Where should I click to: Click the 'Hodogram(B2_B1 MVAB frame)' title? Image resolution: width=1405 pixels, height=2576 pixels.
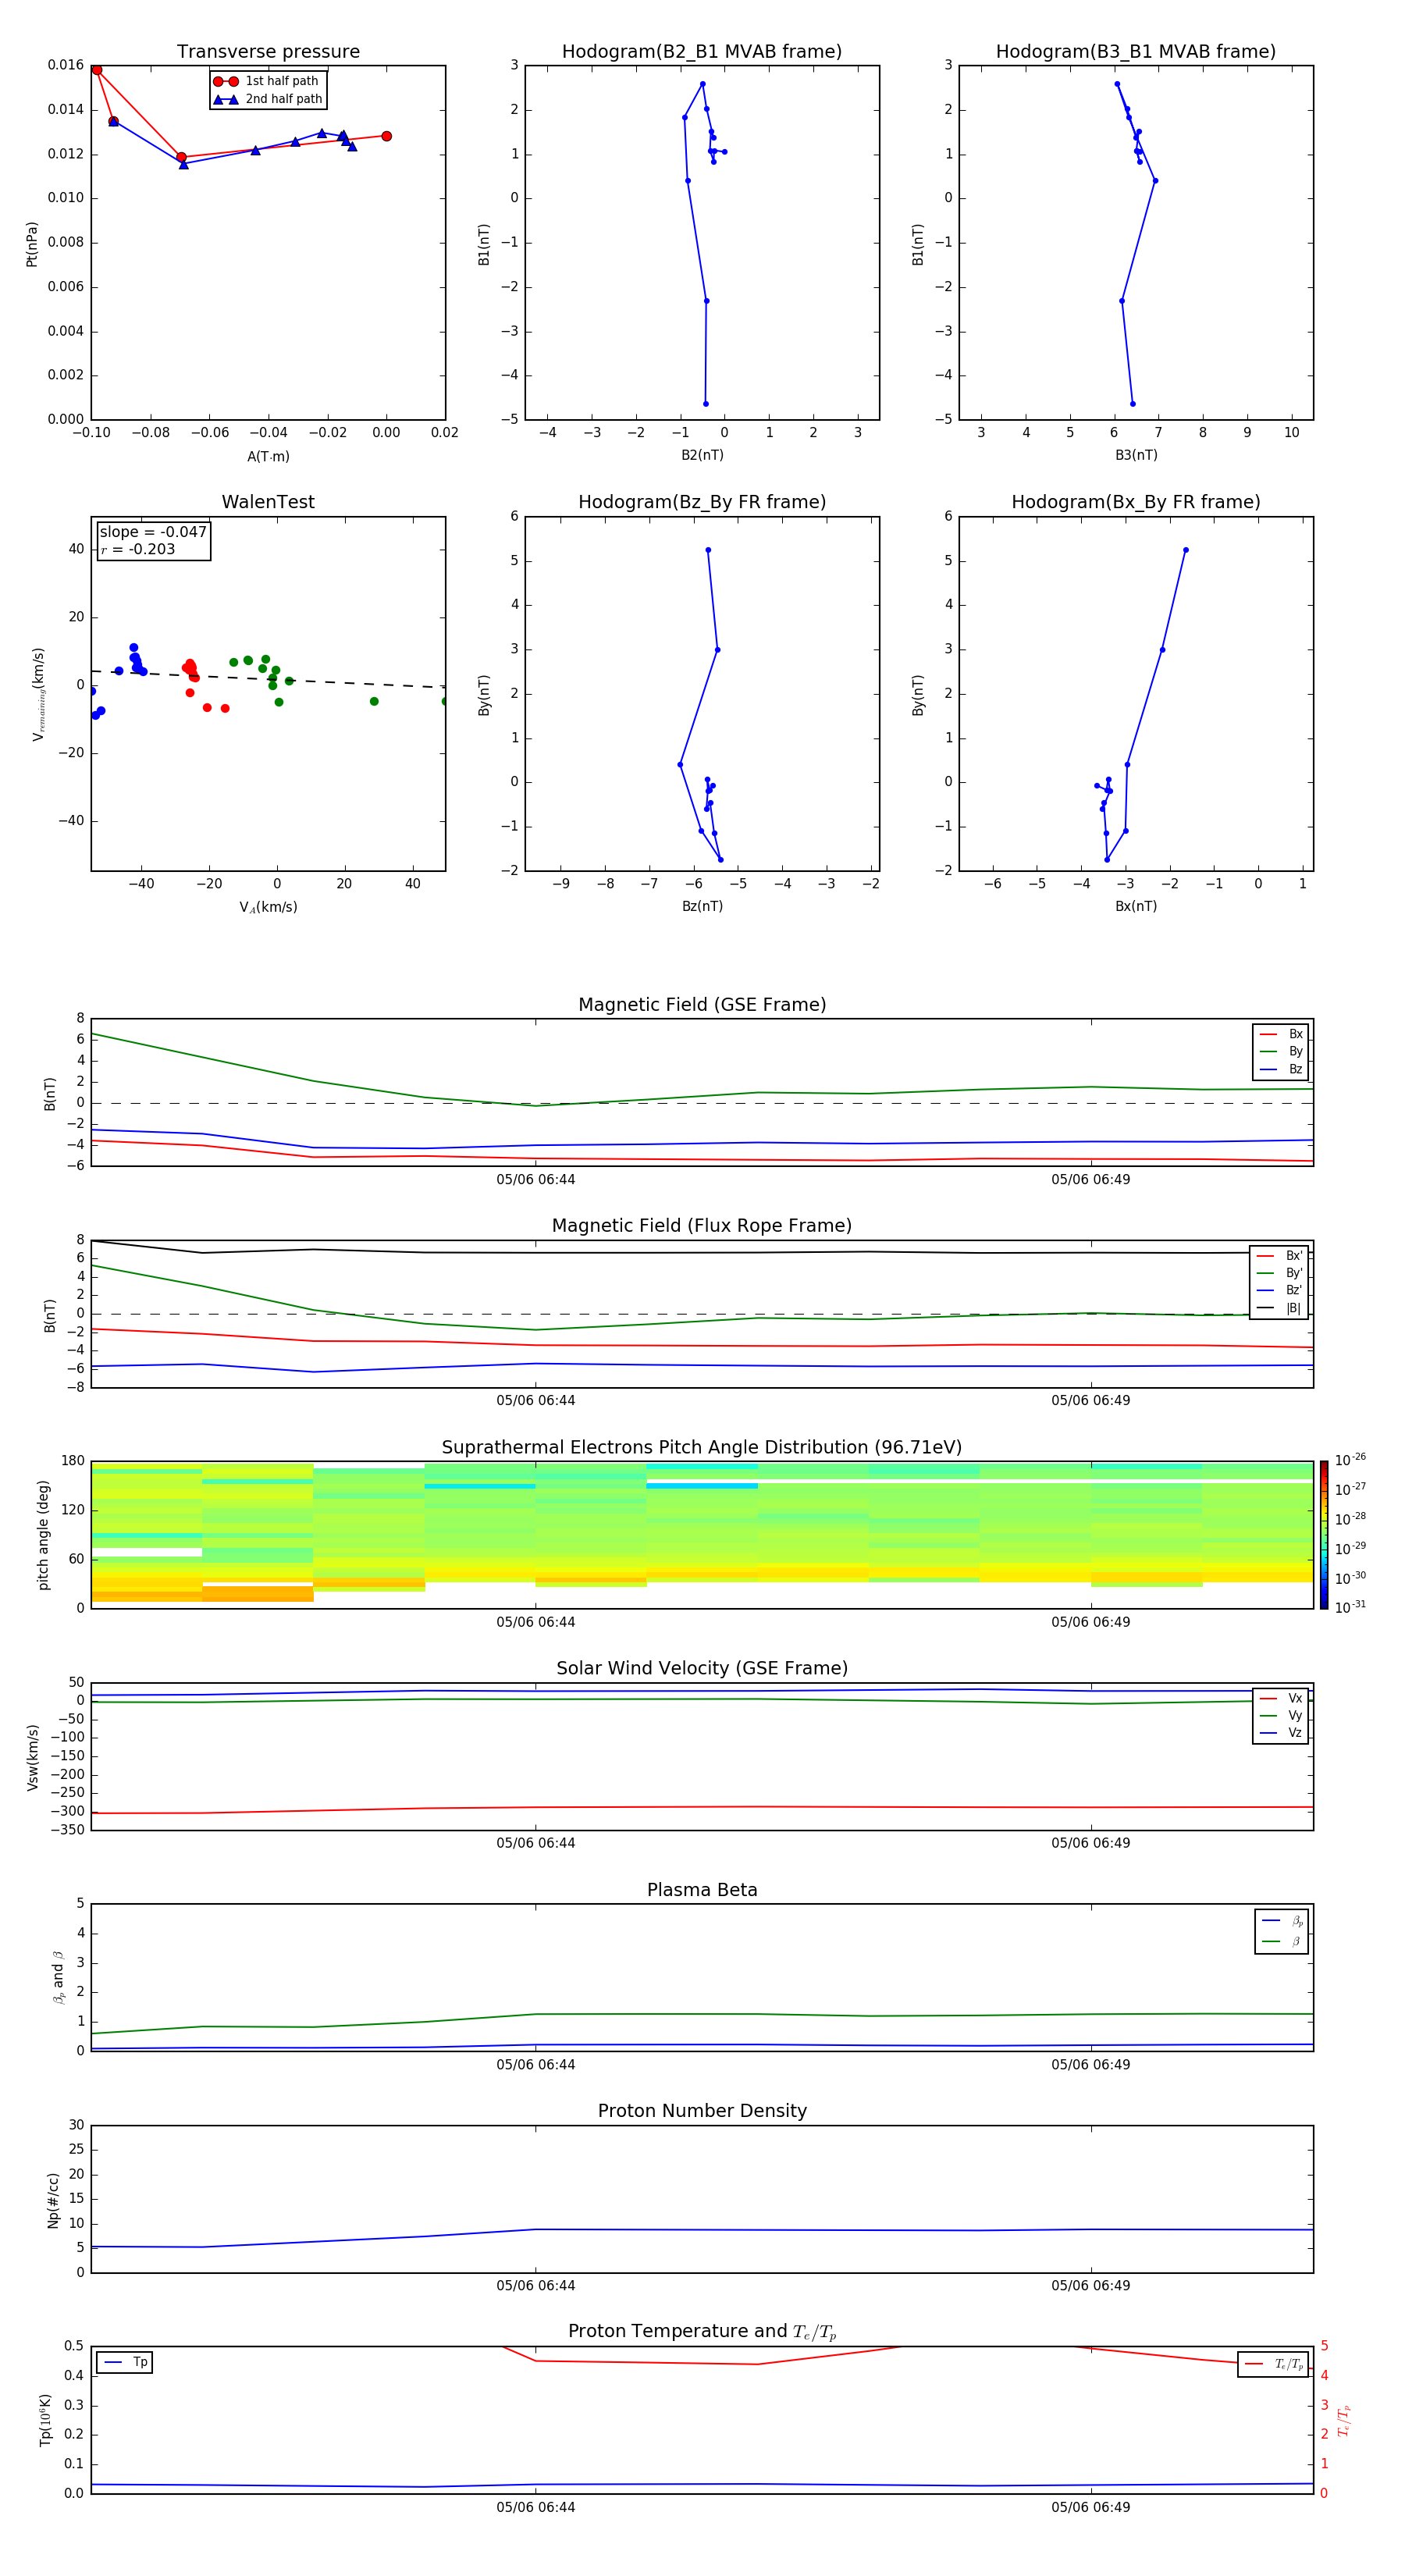tap(702, 52)
